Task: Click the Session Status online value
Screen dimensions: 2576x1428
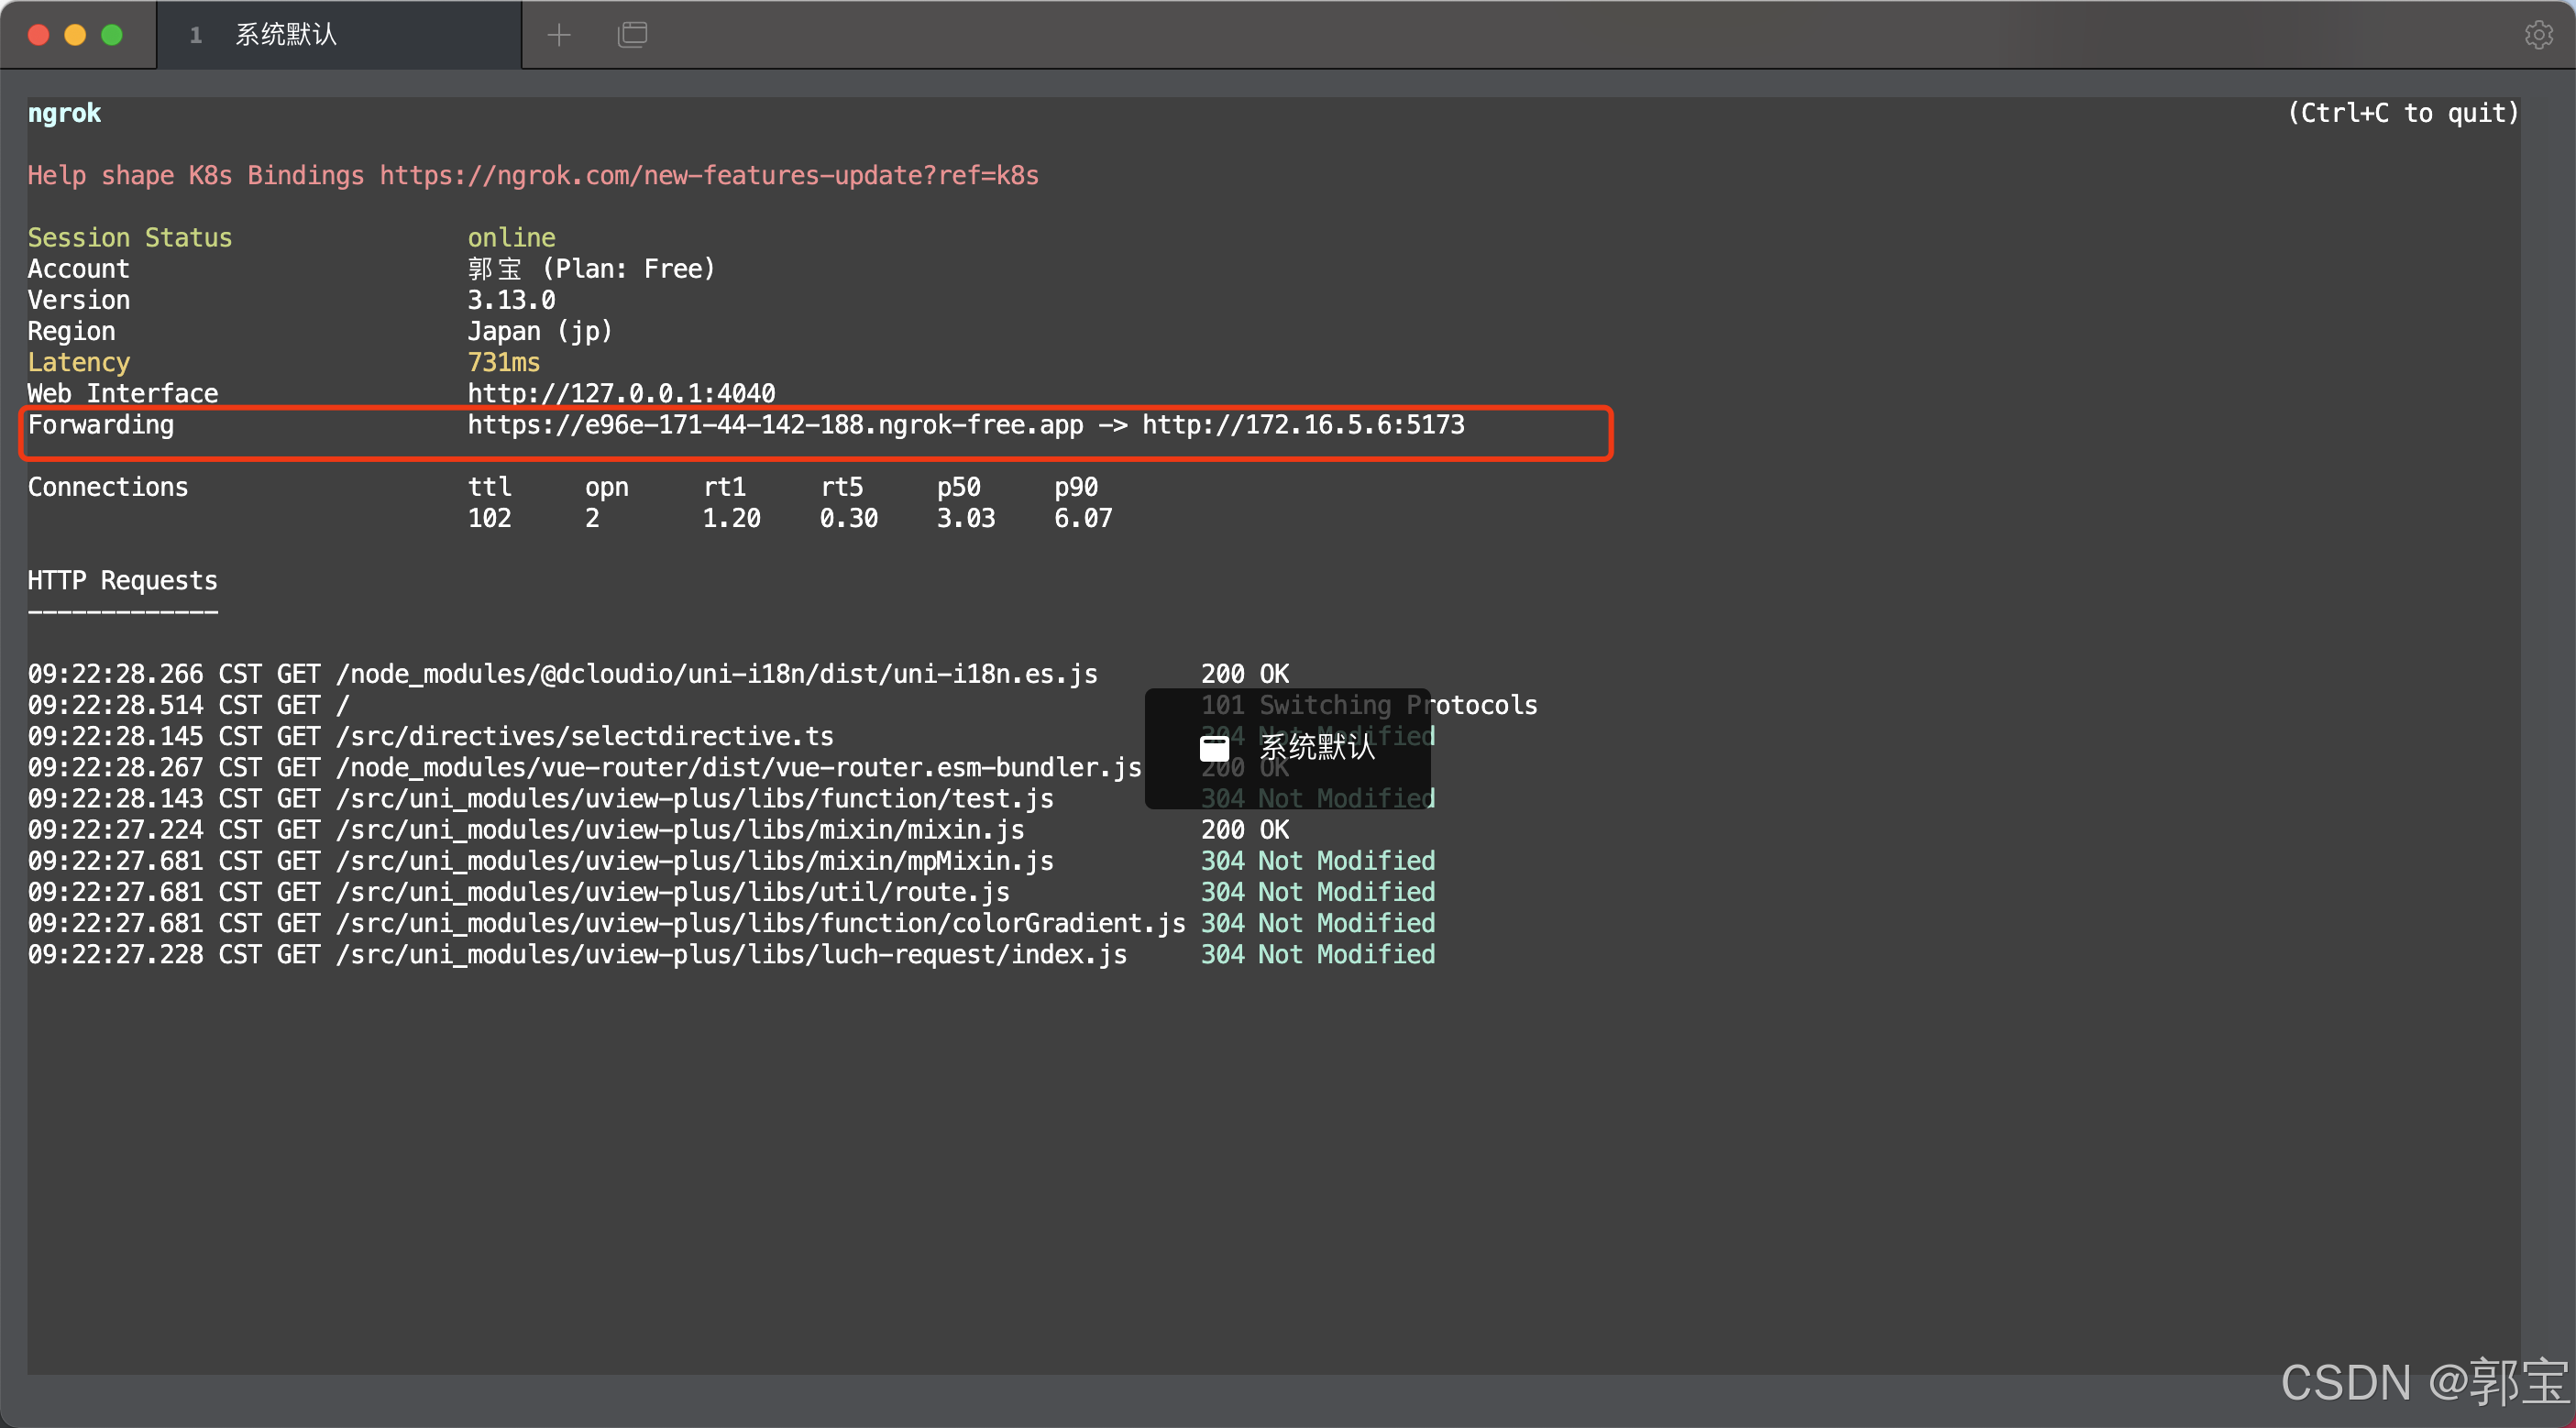Action: pyautogui.click(x=511, y=238)
